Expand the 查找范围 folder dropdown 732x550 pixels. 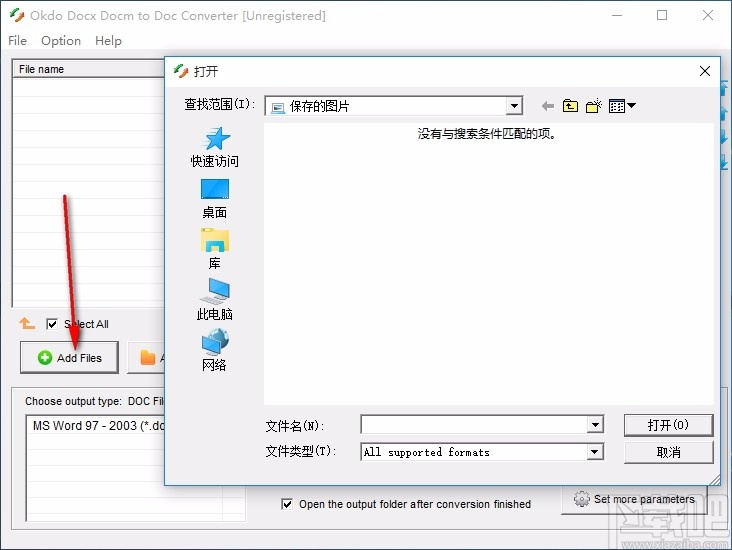pyautogui.click(x=514, y=106)
